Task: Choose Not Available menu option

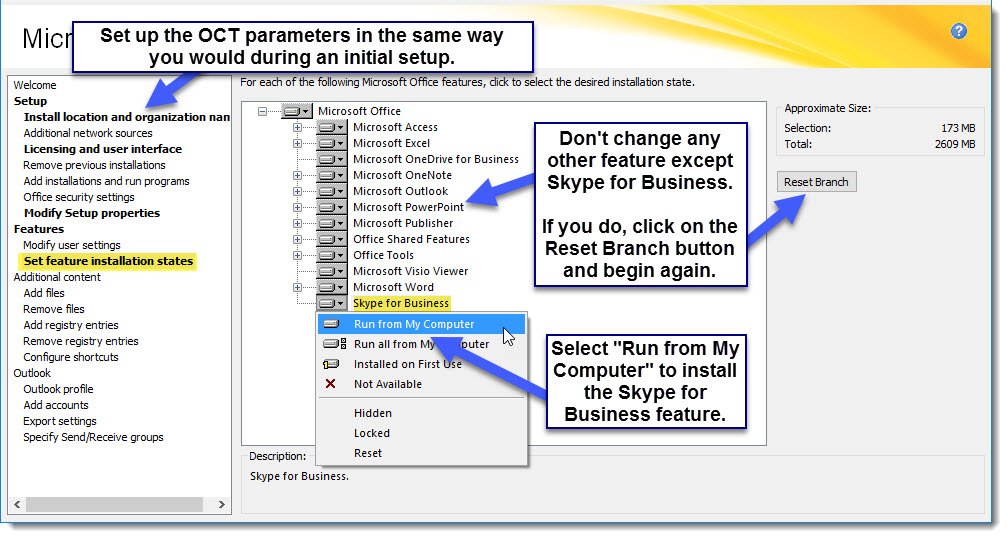Action: click(421, 384)
